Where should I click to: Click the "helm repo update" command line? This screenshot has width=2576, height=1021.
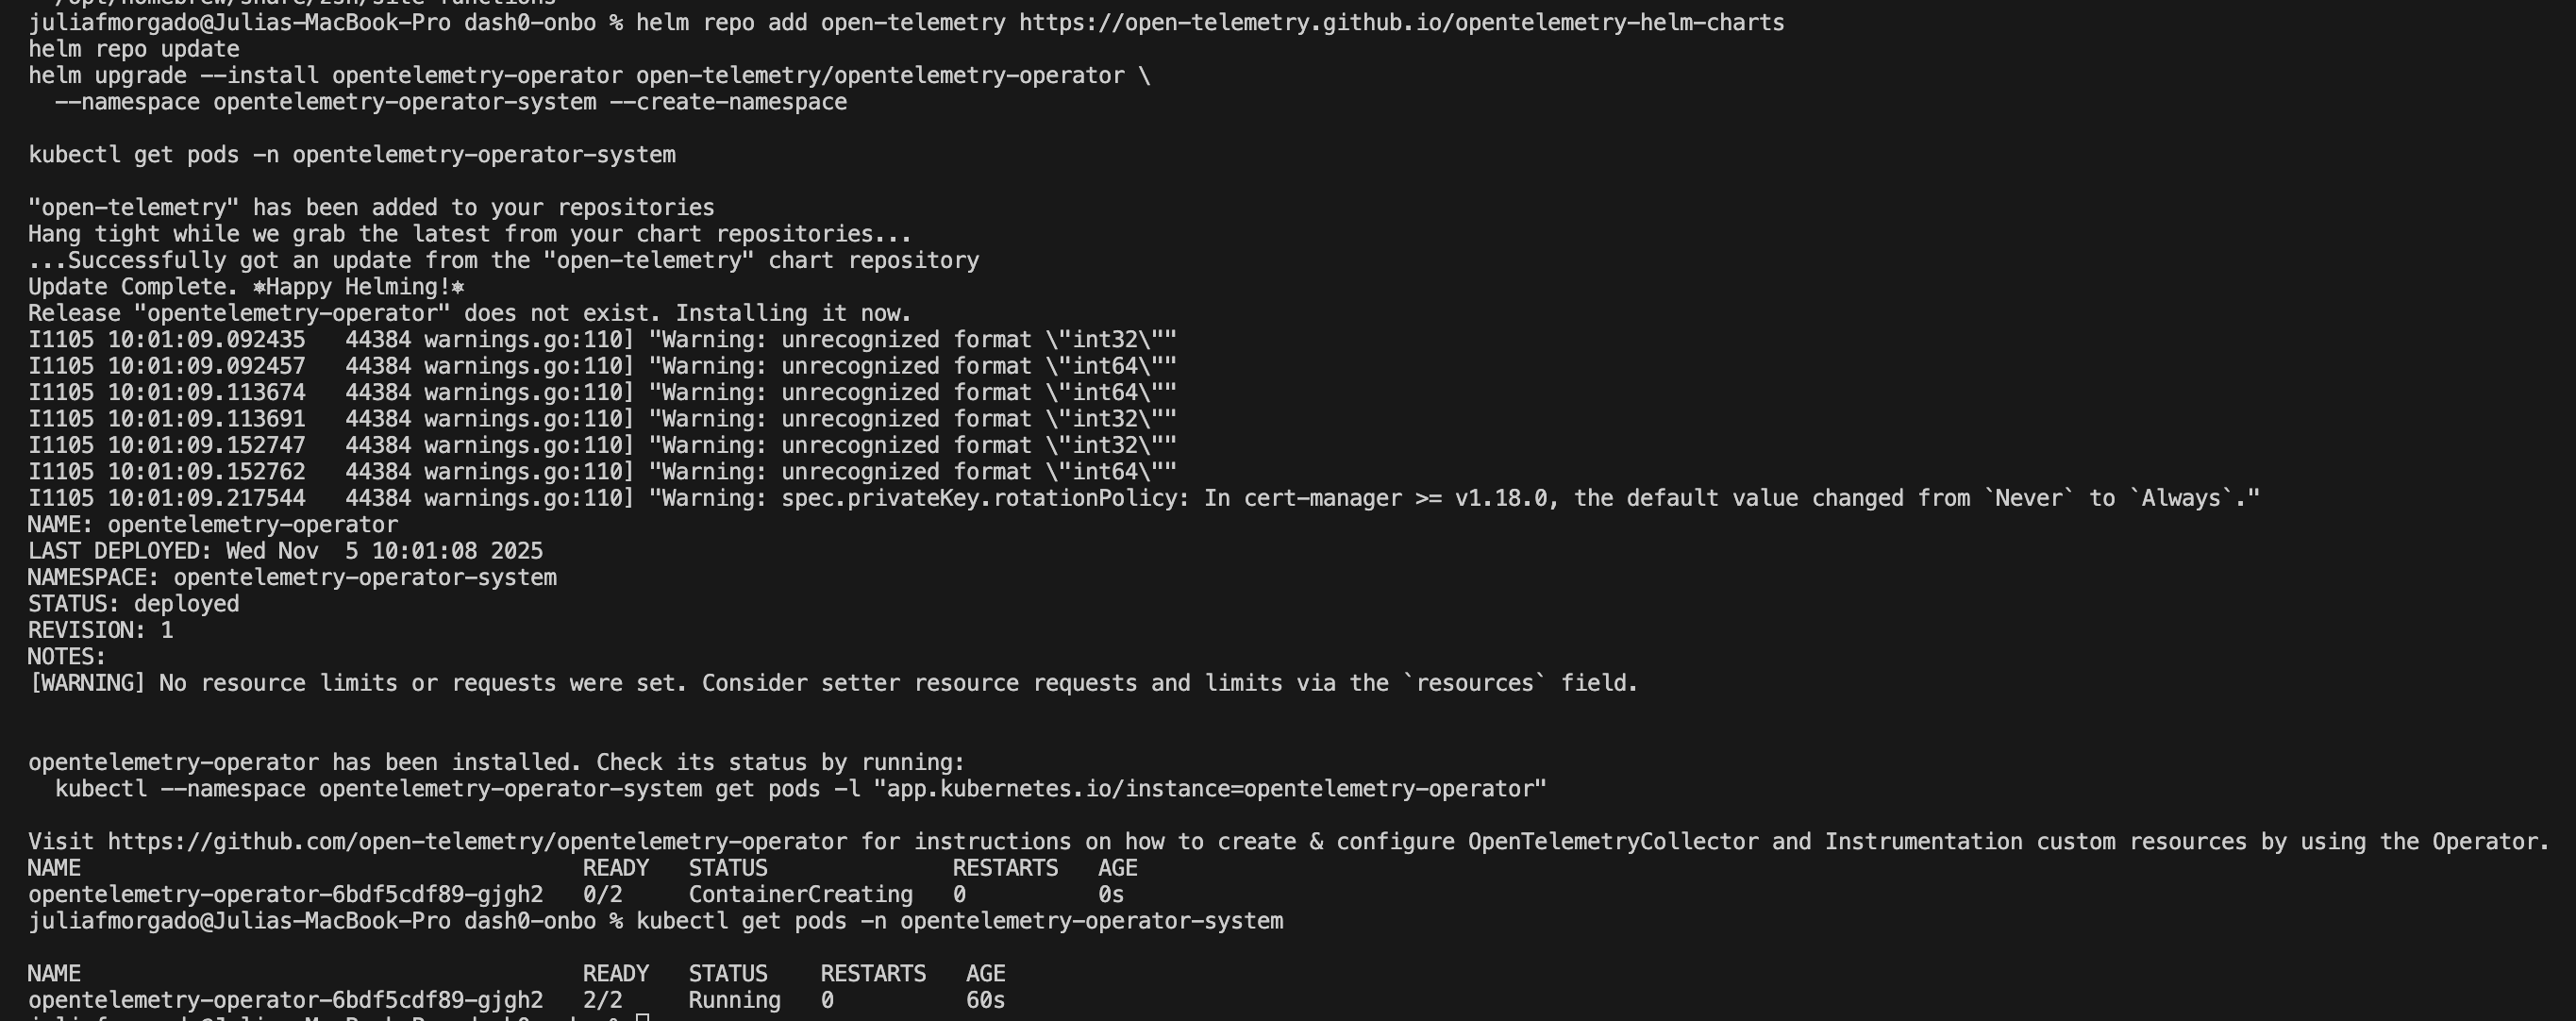point(134,49)
